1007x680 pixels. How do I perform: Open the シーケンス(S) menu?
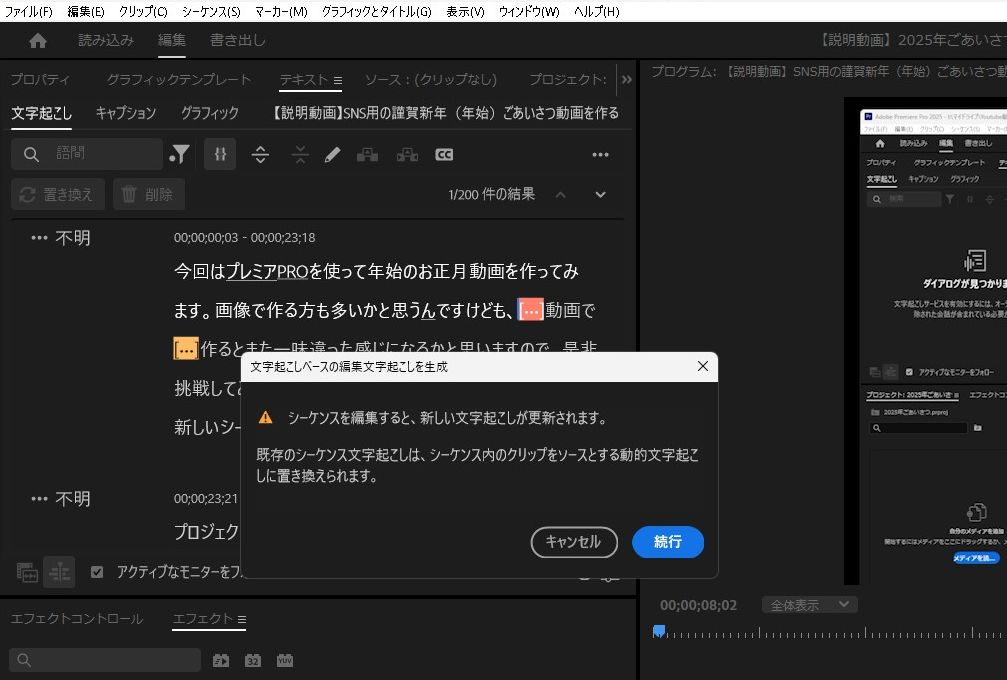coord(210,11)
